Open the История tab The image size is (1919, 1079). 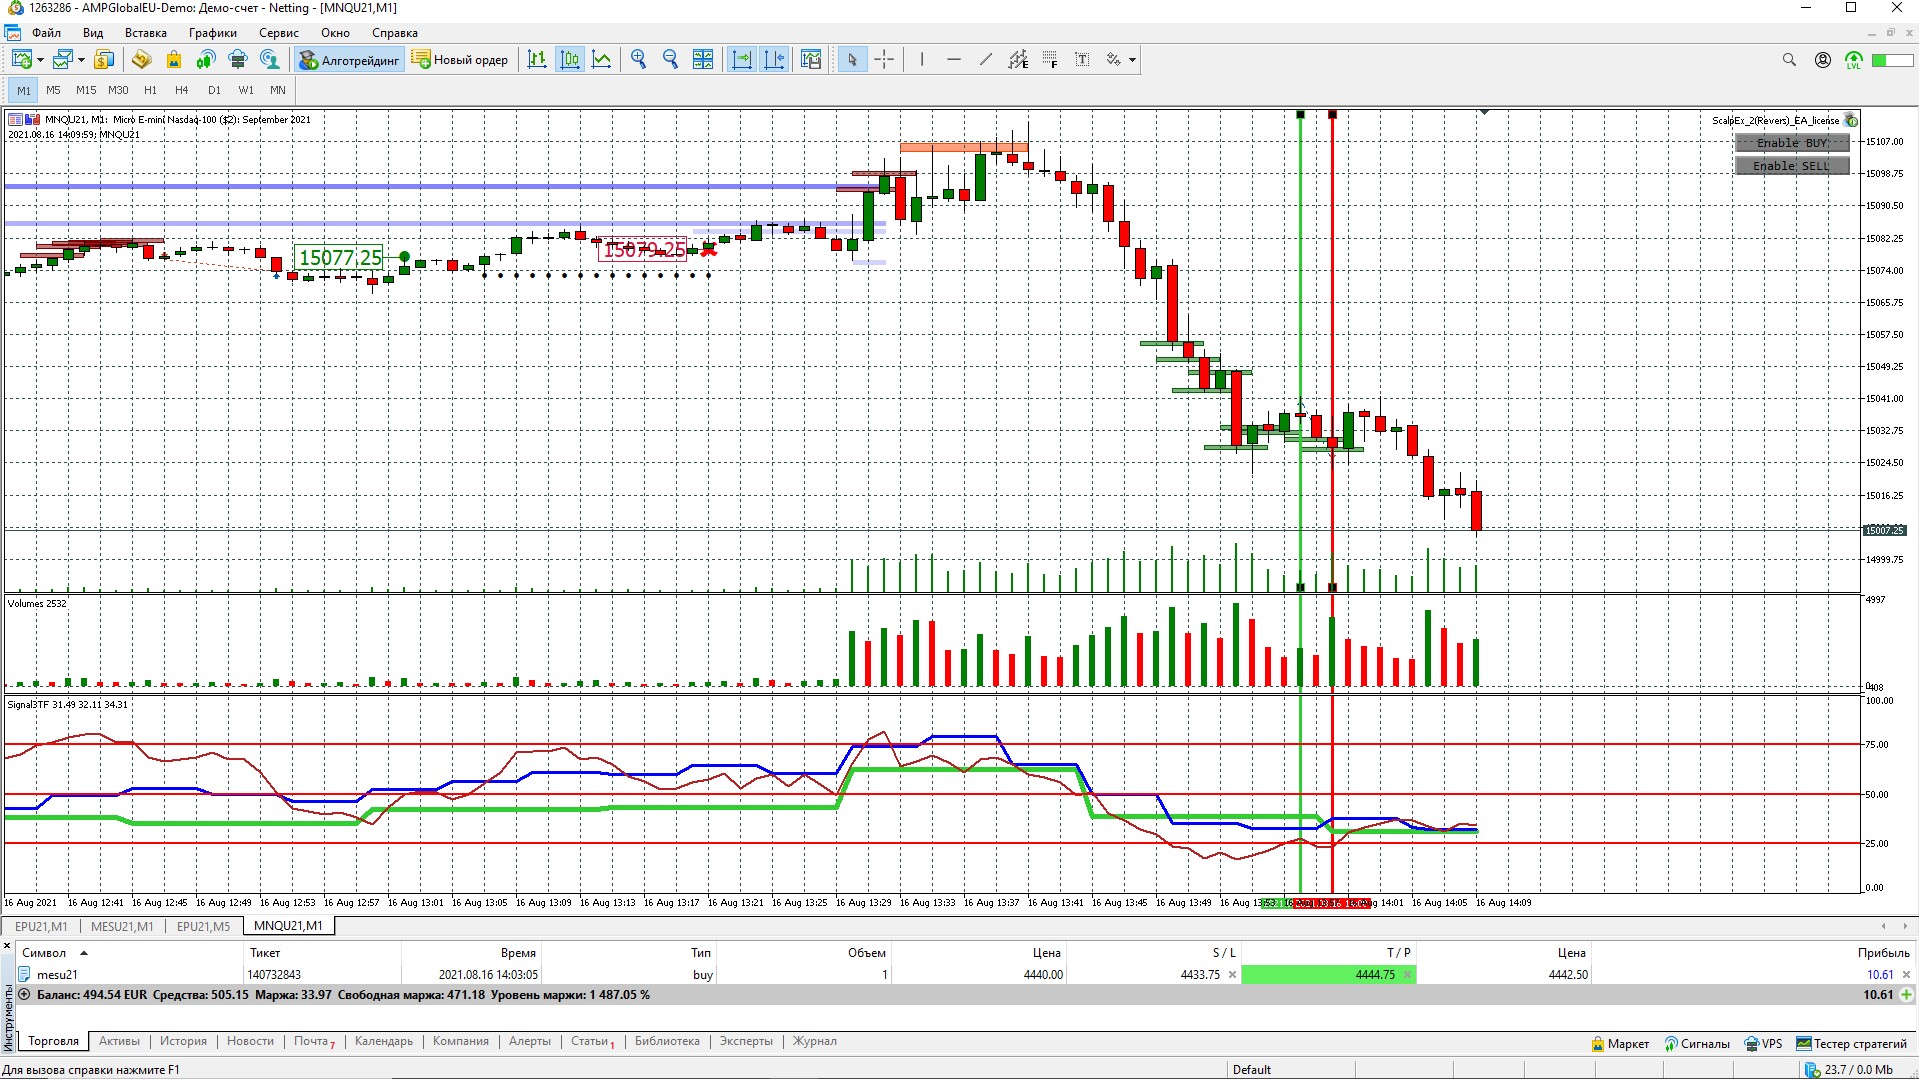[183, 1041]
